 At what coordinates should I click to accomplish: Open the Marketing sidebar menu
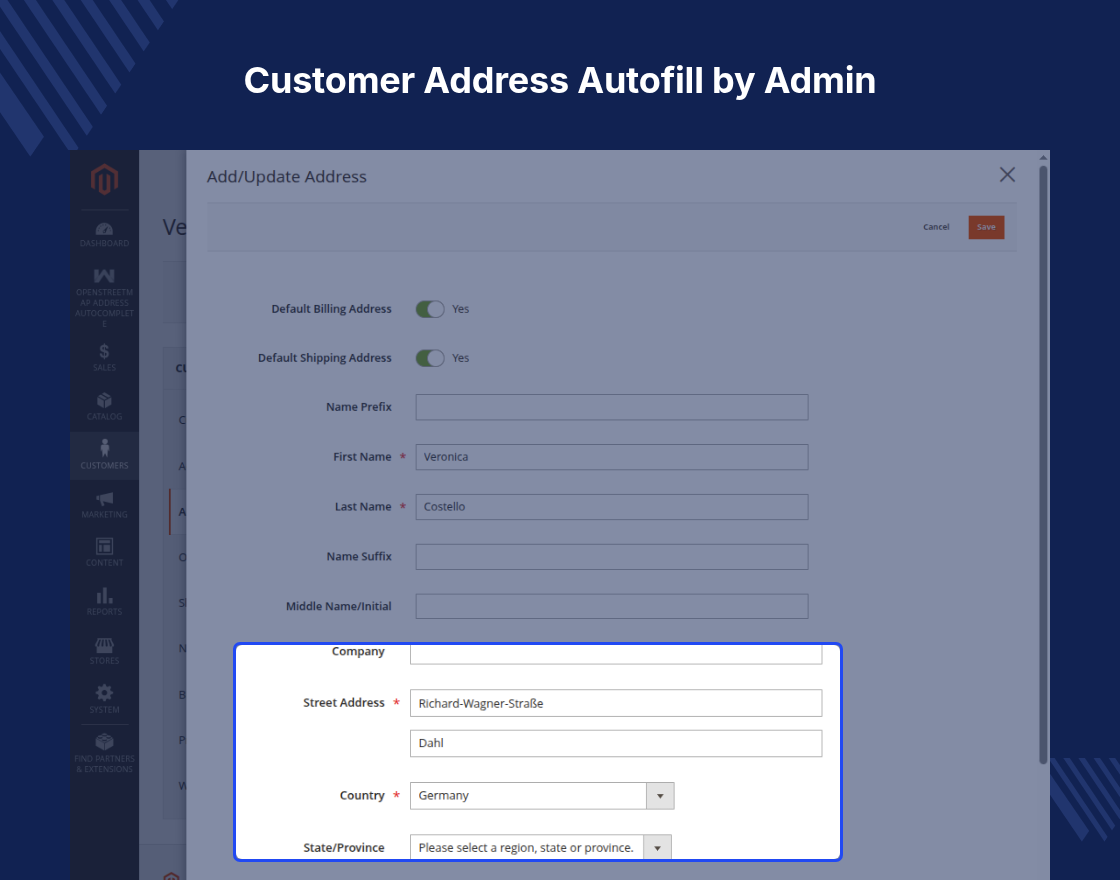pyautogui.click(x=104, y=504)
